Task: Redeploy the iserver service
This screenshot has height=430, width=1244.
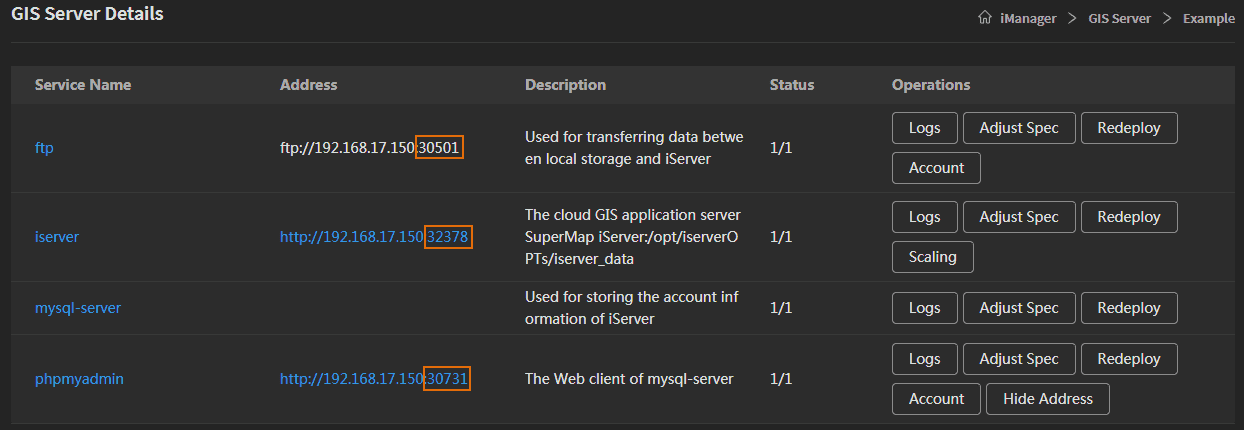Action: pos(1129,217)
